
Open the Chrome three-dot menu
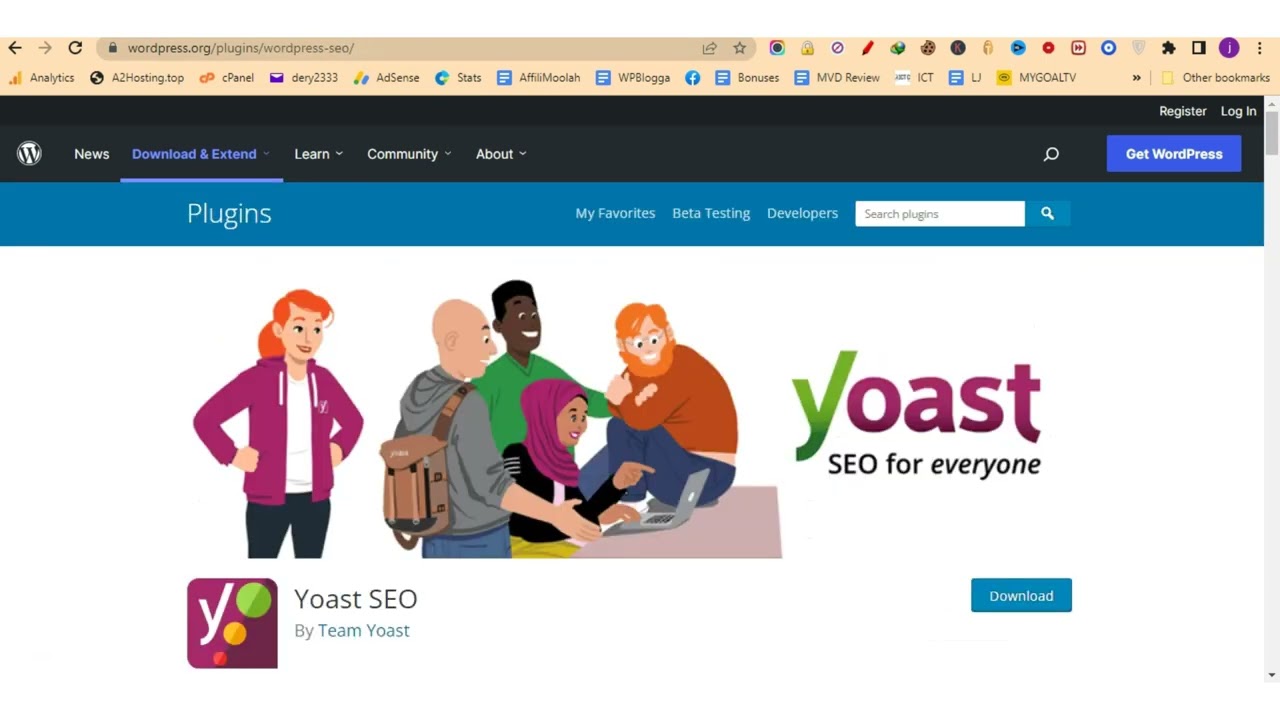1260,48
